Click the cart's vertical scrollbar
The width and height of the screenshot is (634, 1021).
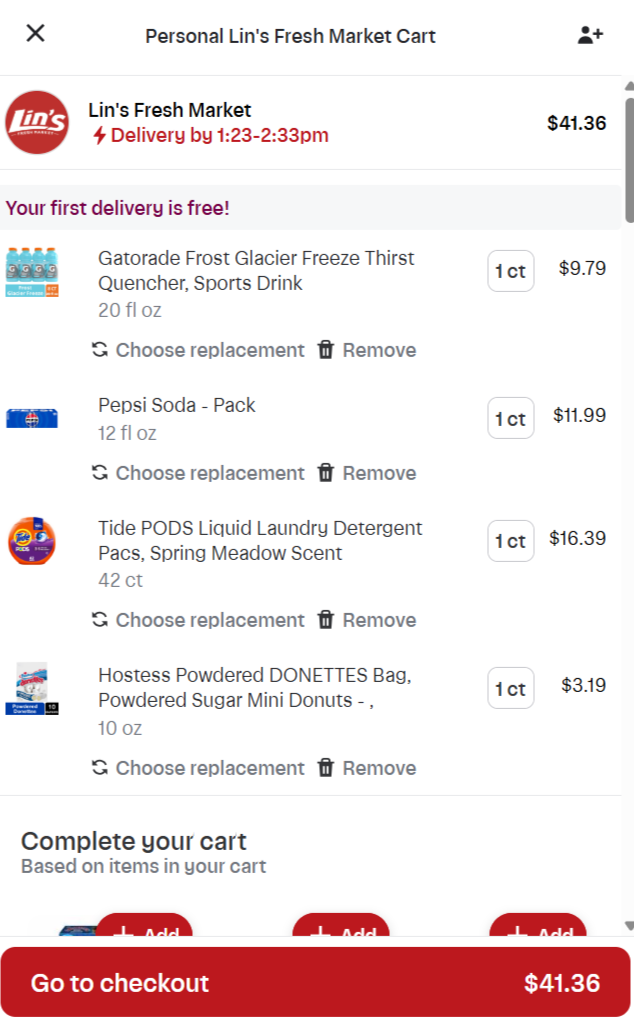629,160
